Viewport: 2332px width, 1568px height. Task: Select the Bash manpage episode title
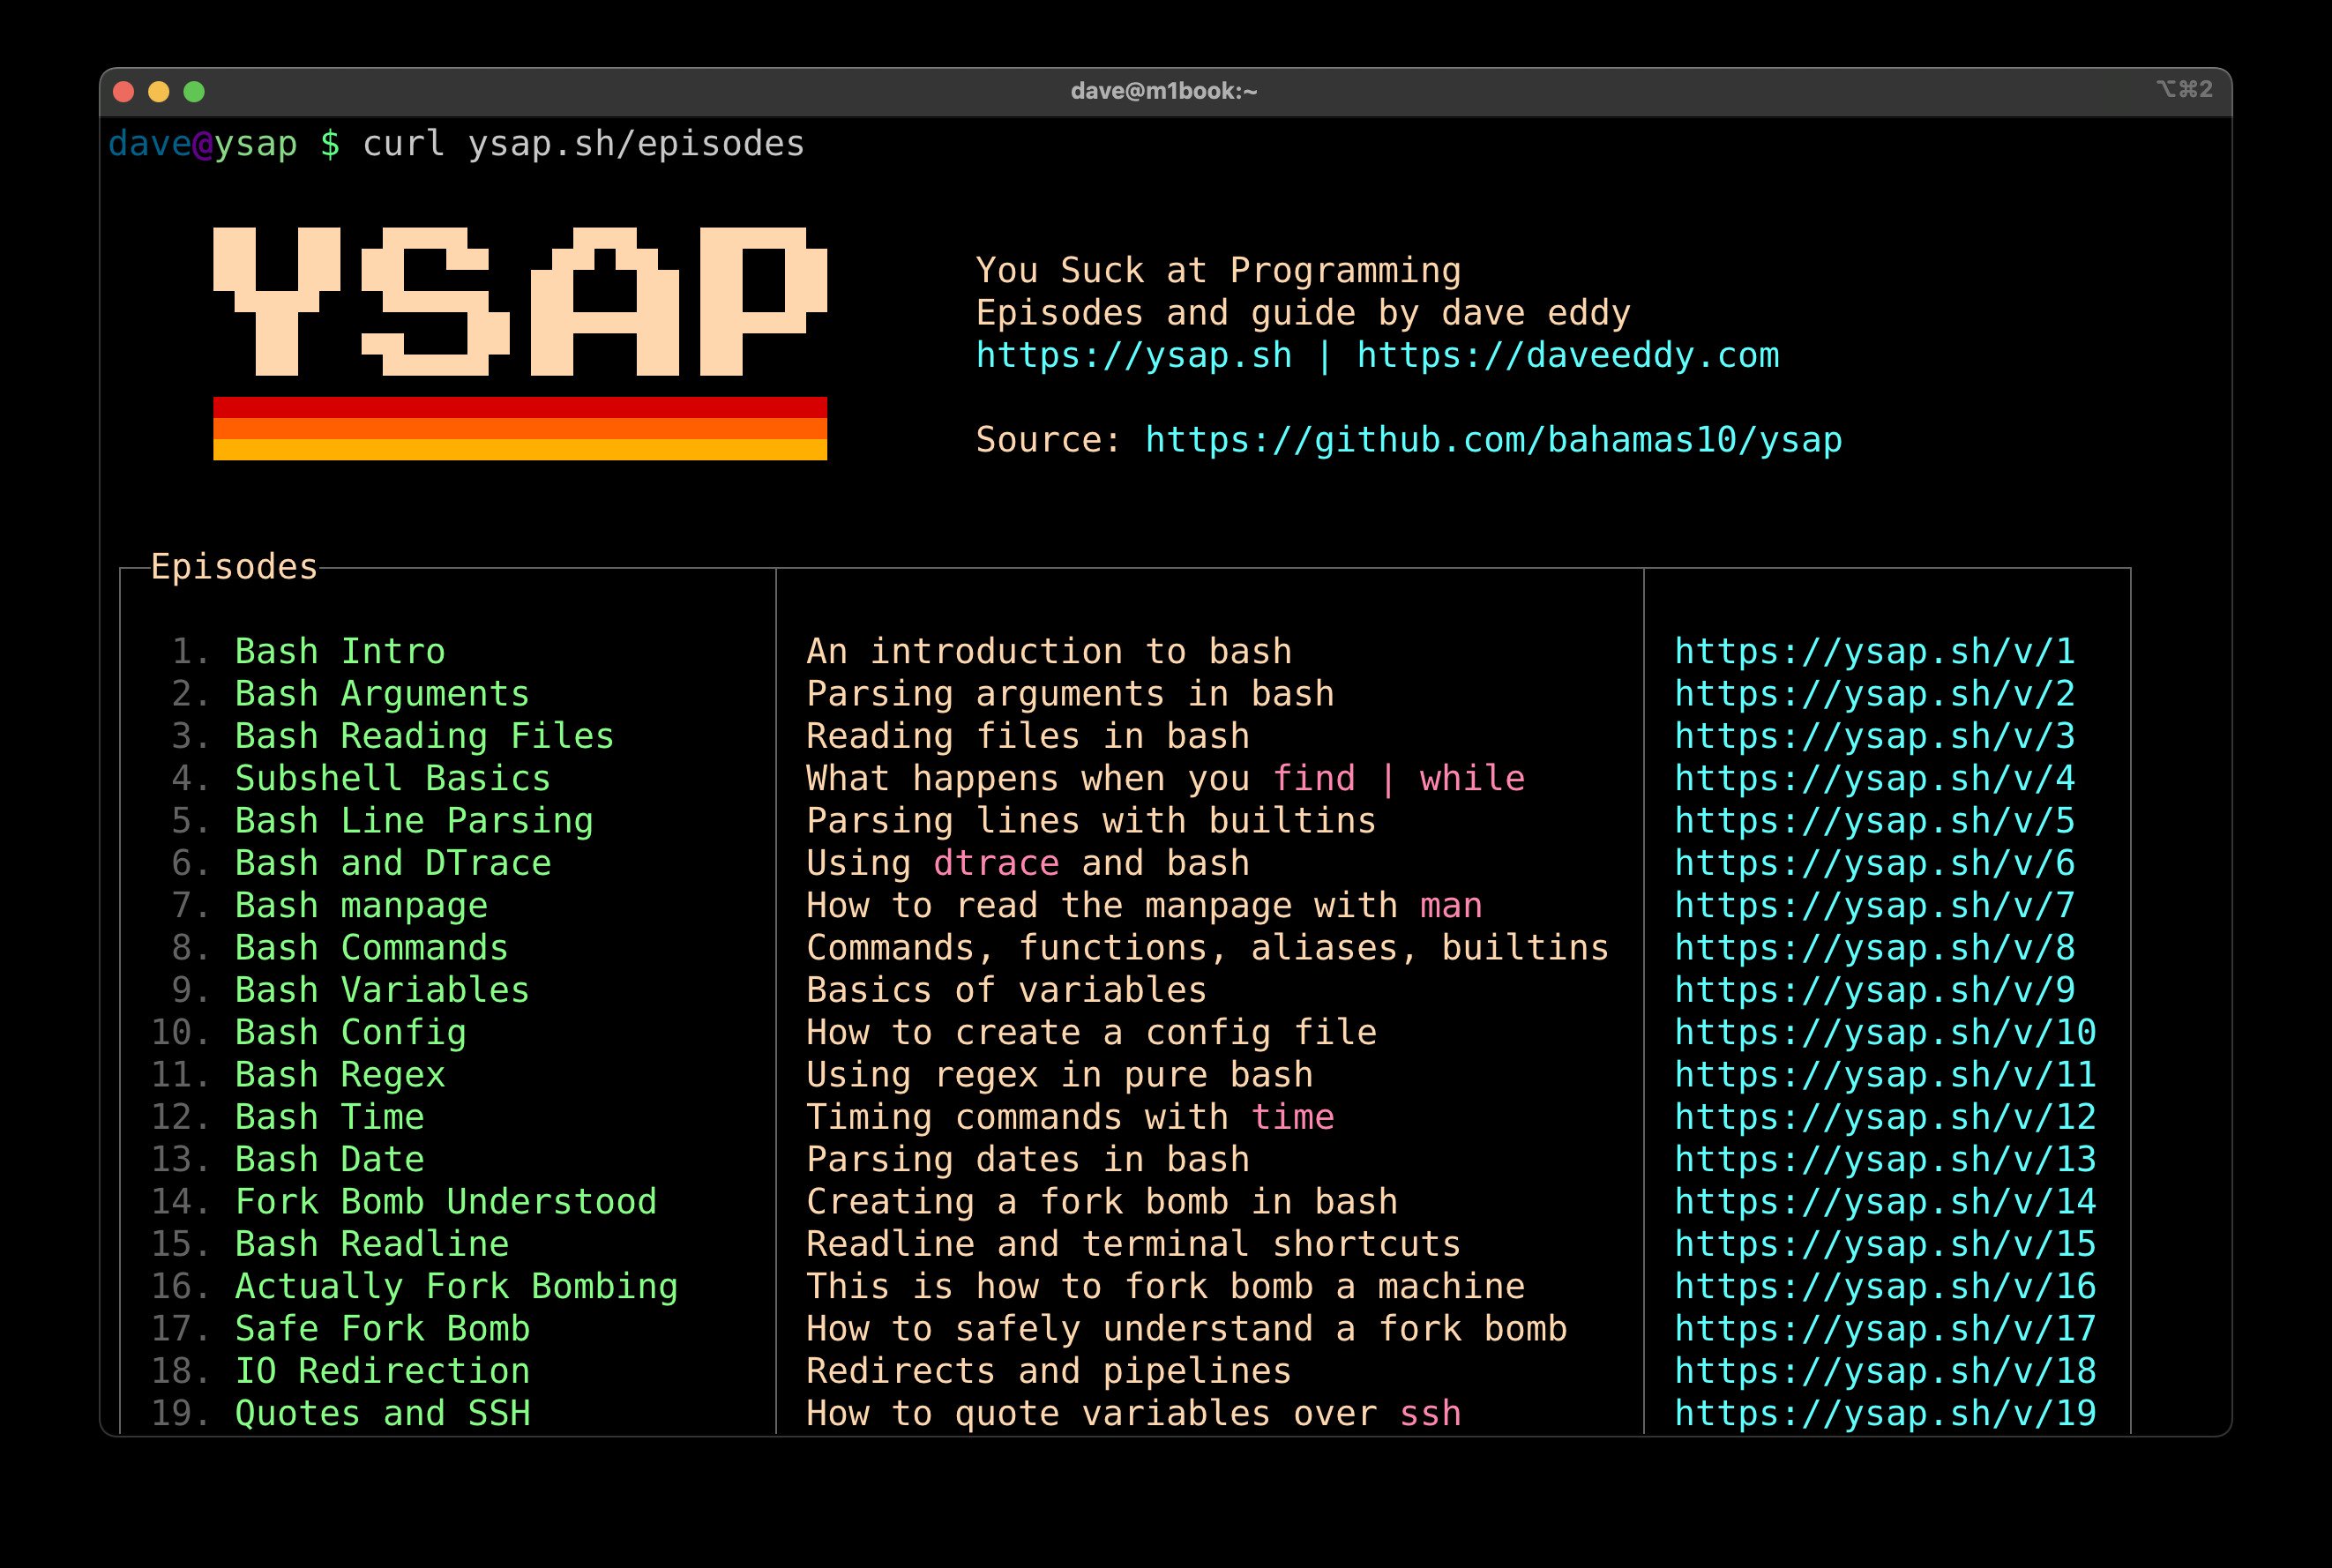[360, 904]
